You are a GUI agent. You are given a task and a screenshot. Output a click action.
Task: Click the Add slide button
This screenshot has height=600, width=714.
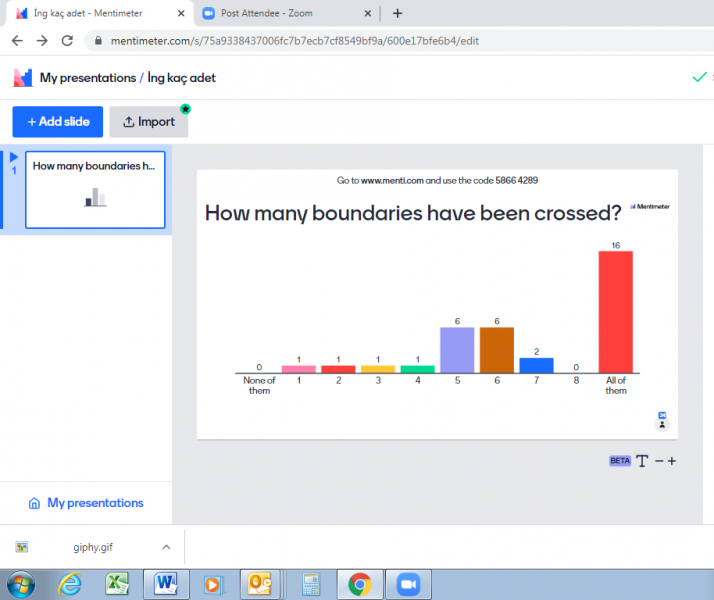click(58, 122)
